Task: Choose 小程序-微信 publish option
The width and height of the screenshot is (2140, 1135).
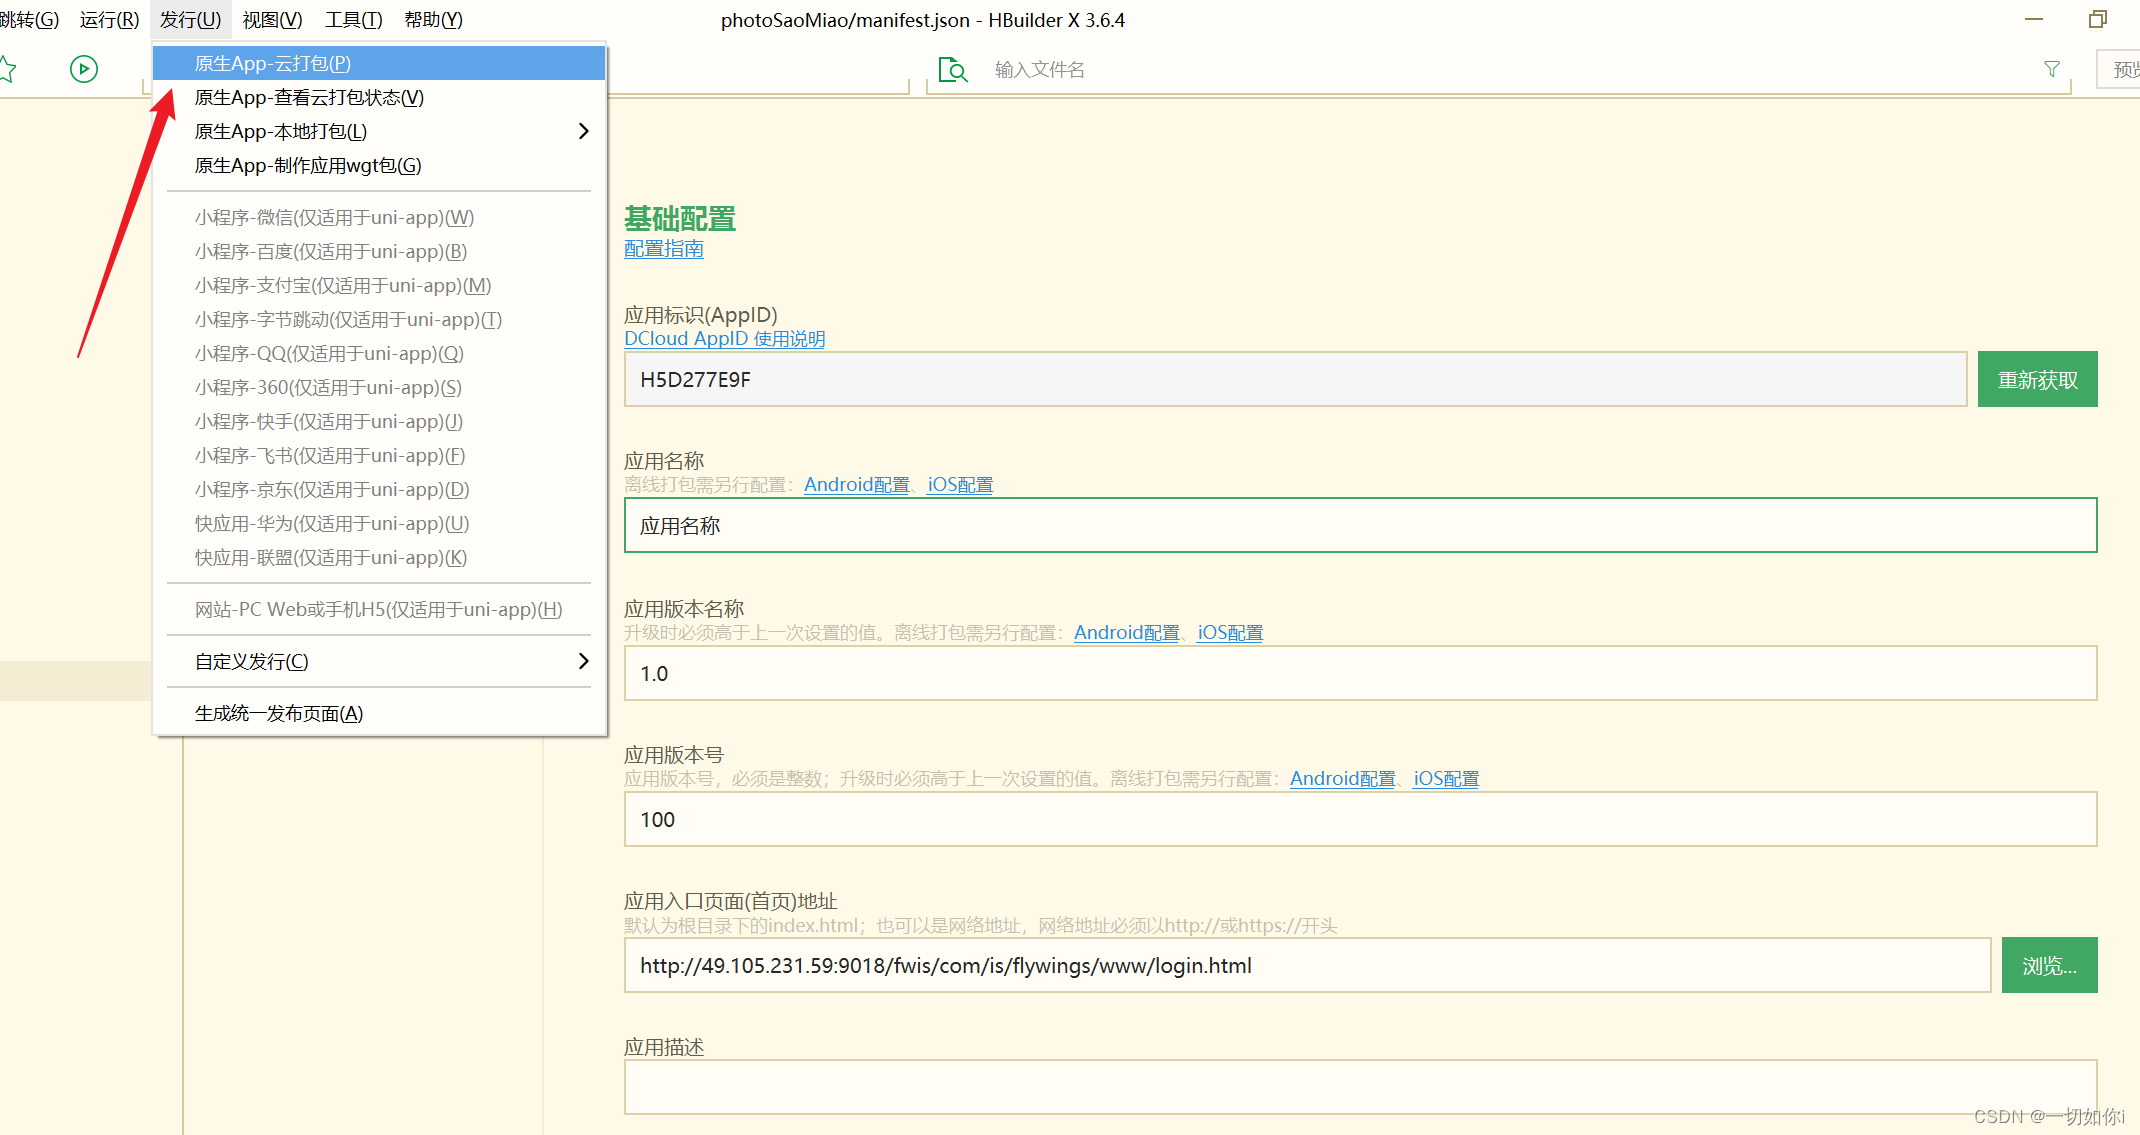Action: coord(379,217)
